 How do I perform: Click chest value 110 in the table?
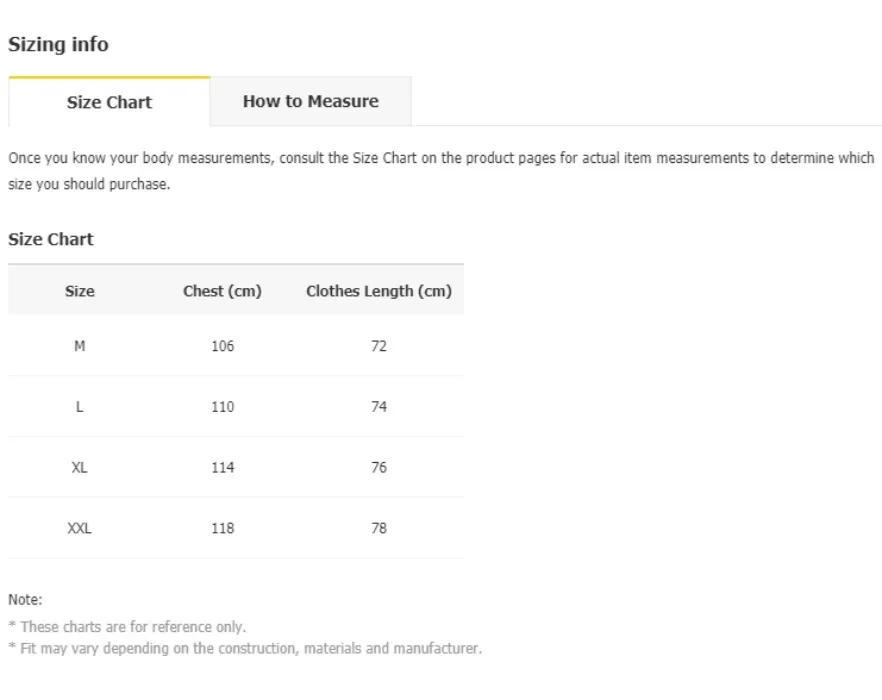[x=222, y=407]
